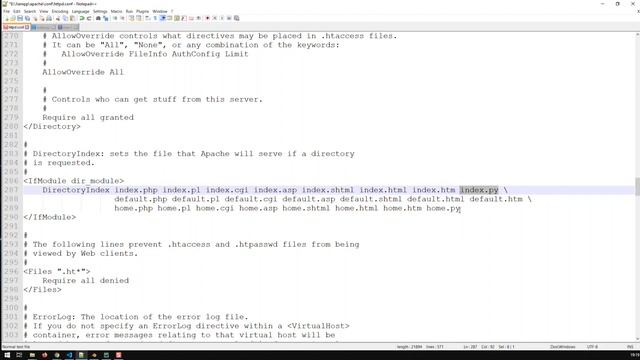The width and height of the screenshot is (640, 360).
Task: Toggle word wrap from the toolbar
Action: 147,18
